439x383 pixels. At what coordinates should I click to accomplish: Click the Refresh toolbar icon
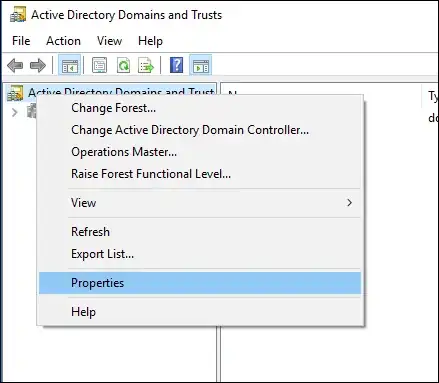[123, 65]
